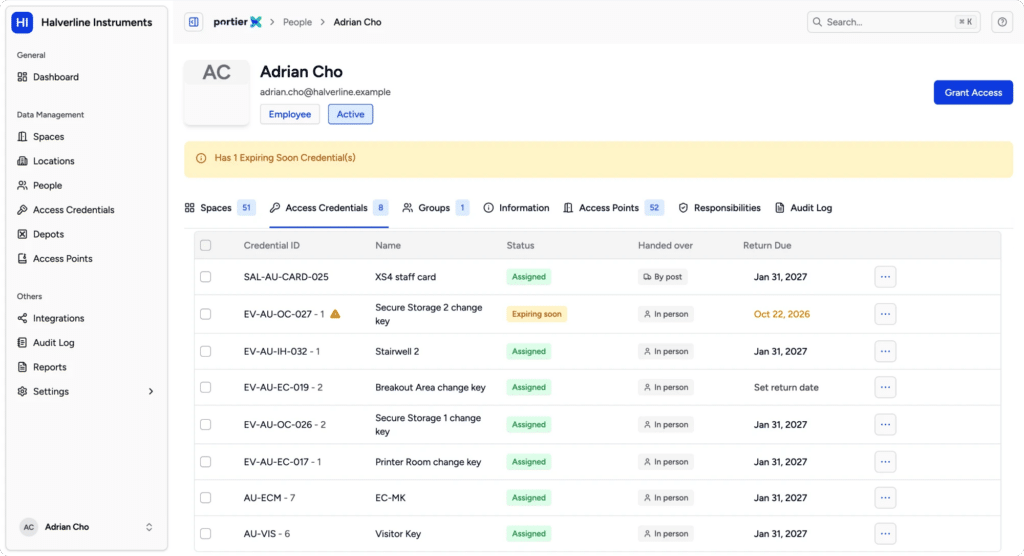Check the EV-AU-EC-017 row checkbox

point(206,462)
